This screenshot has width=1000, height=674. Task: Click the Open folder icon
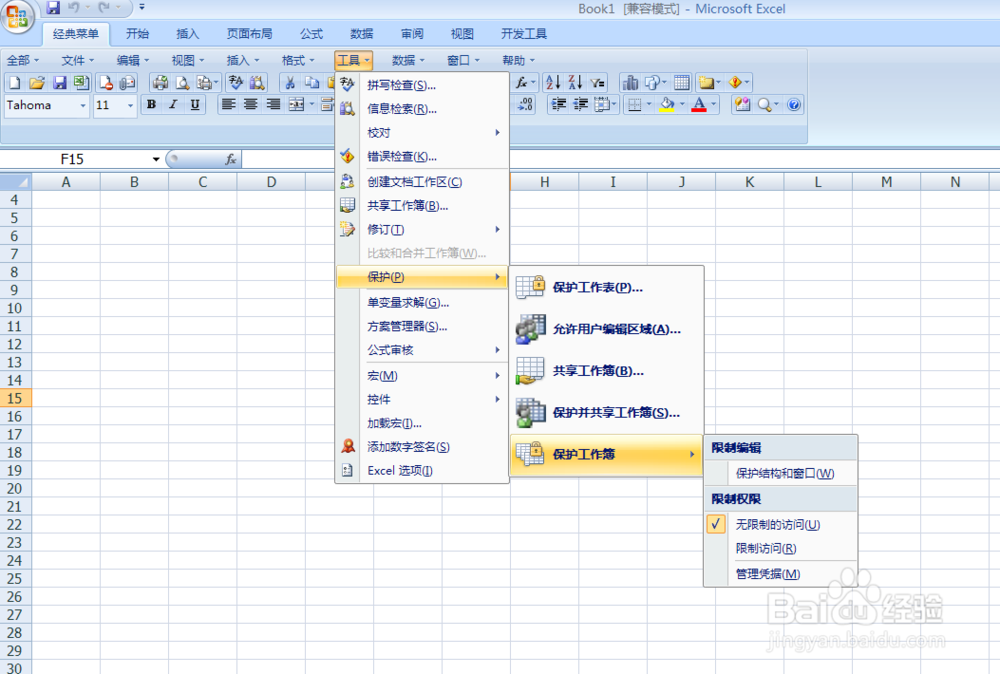[37, 82]
